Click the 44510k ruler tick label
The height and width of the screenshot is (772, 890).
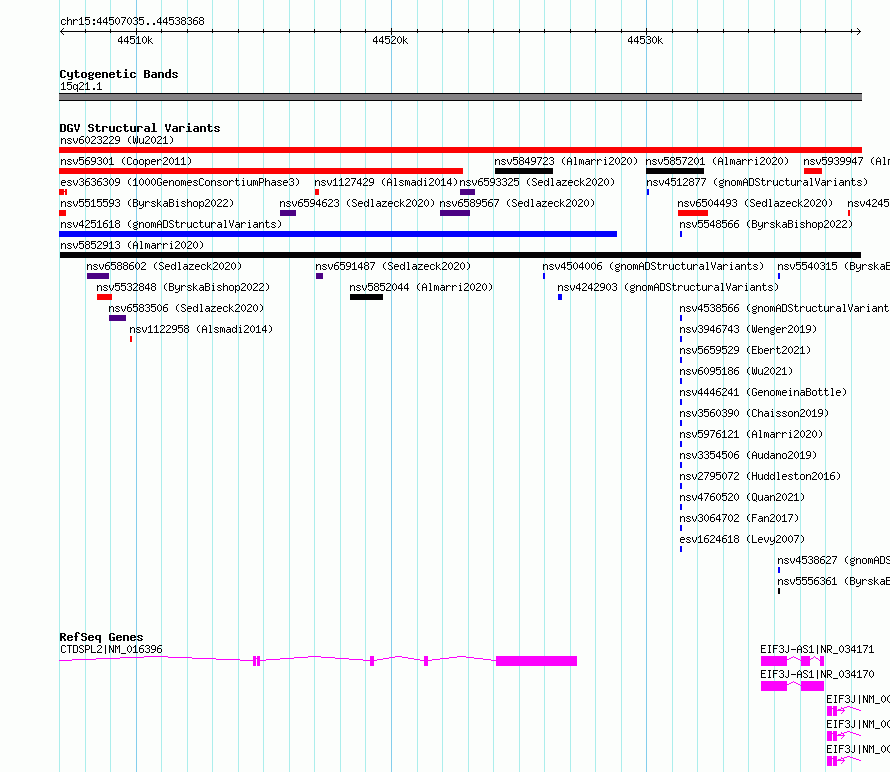135,40
